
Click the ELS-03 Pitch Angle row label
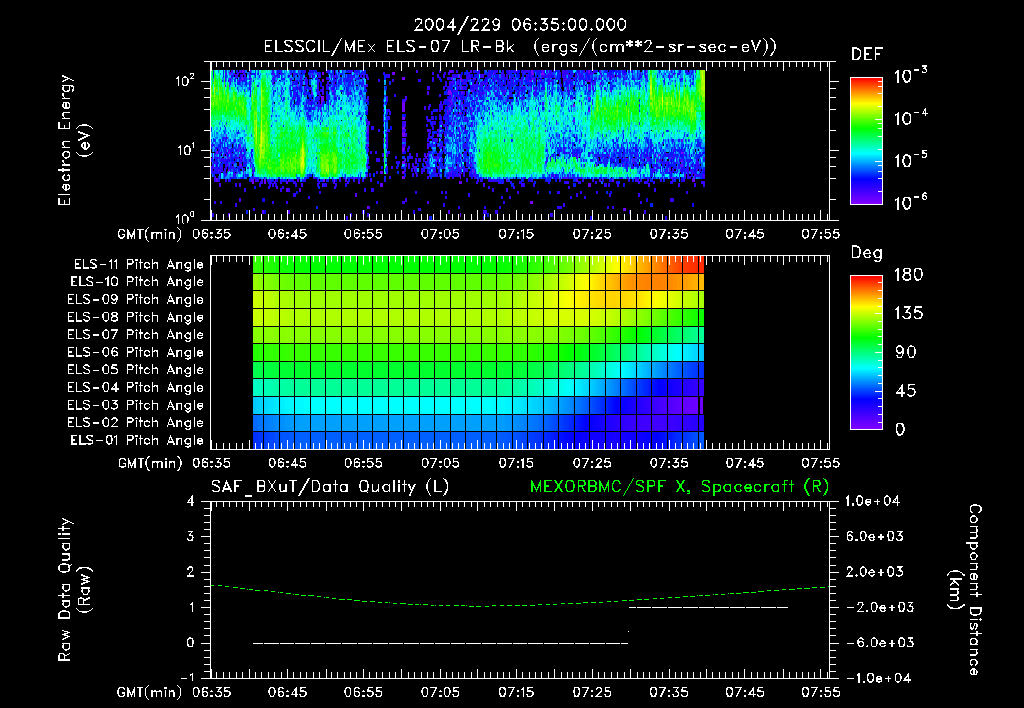[135, 406]
